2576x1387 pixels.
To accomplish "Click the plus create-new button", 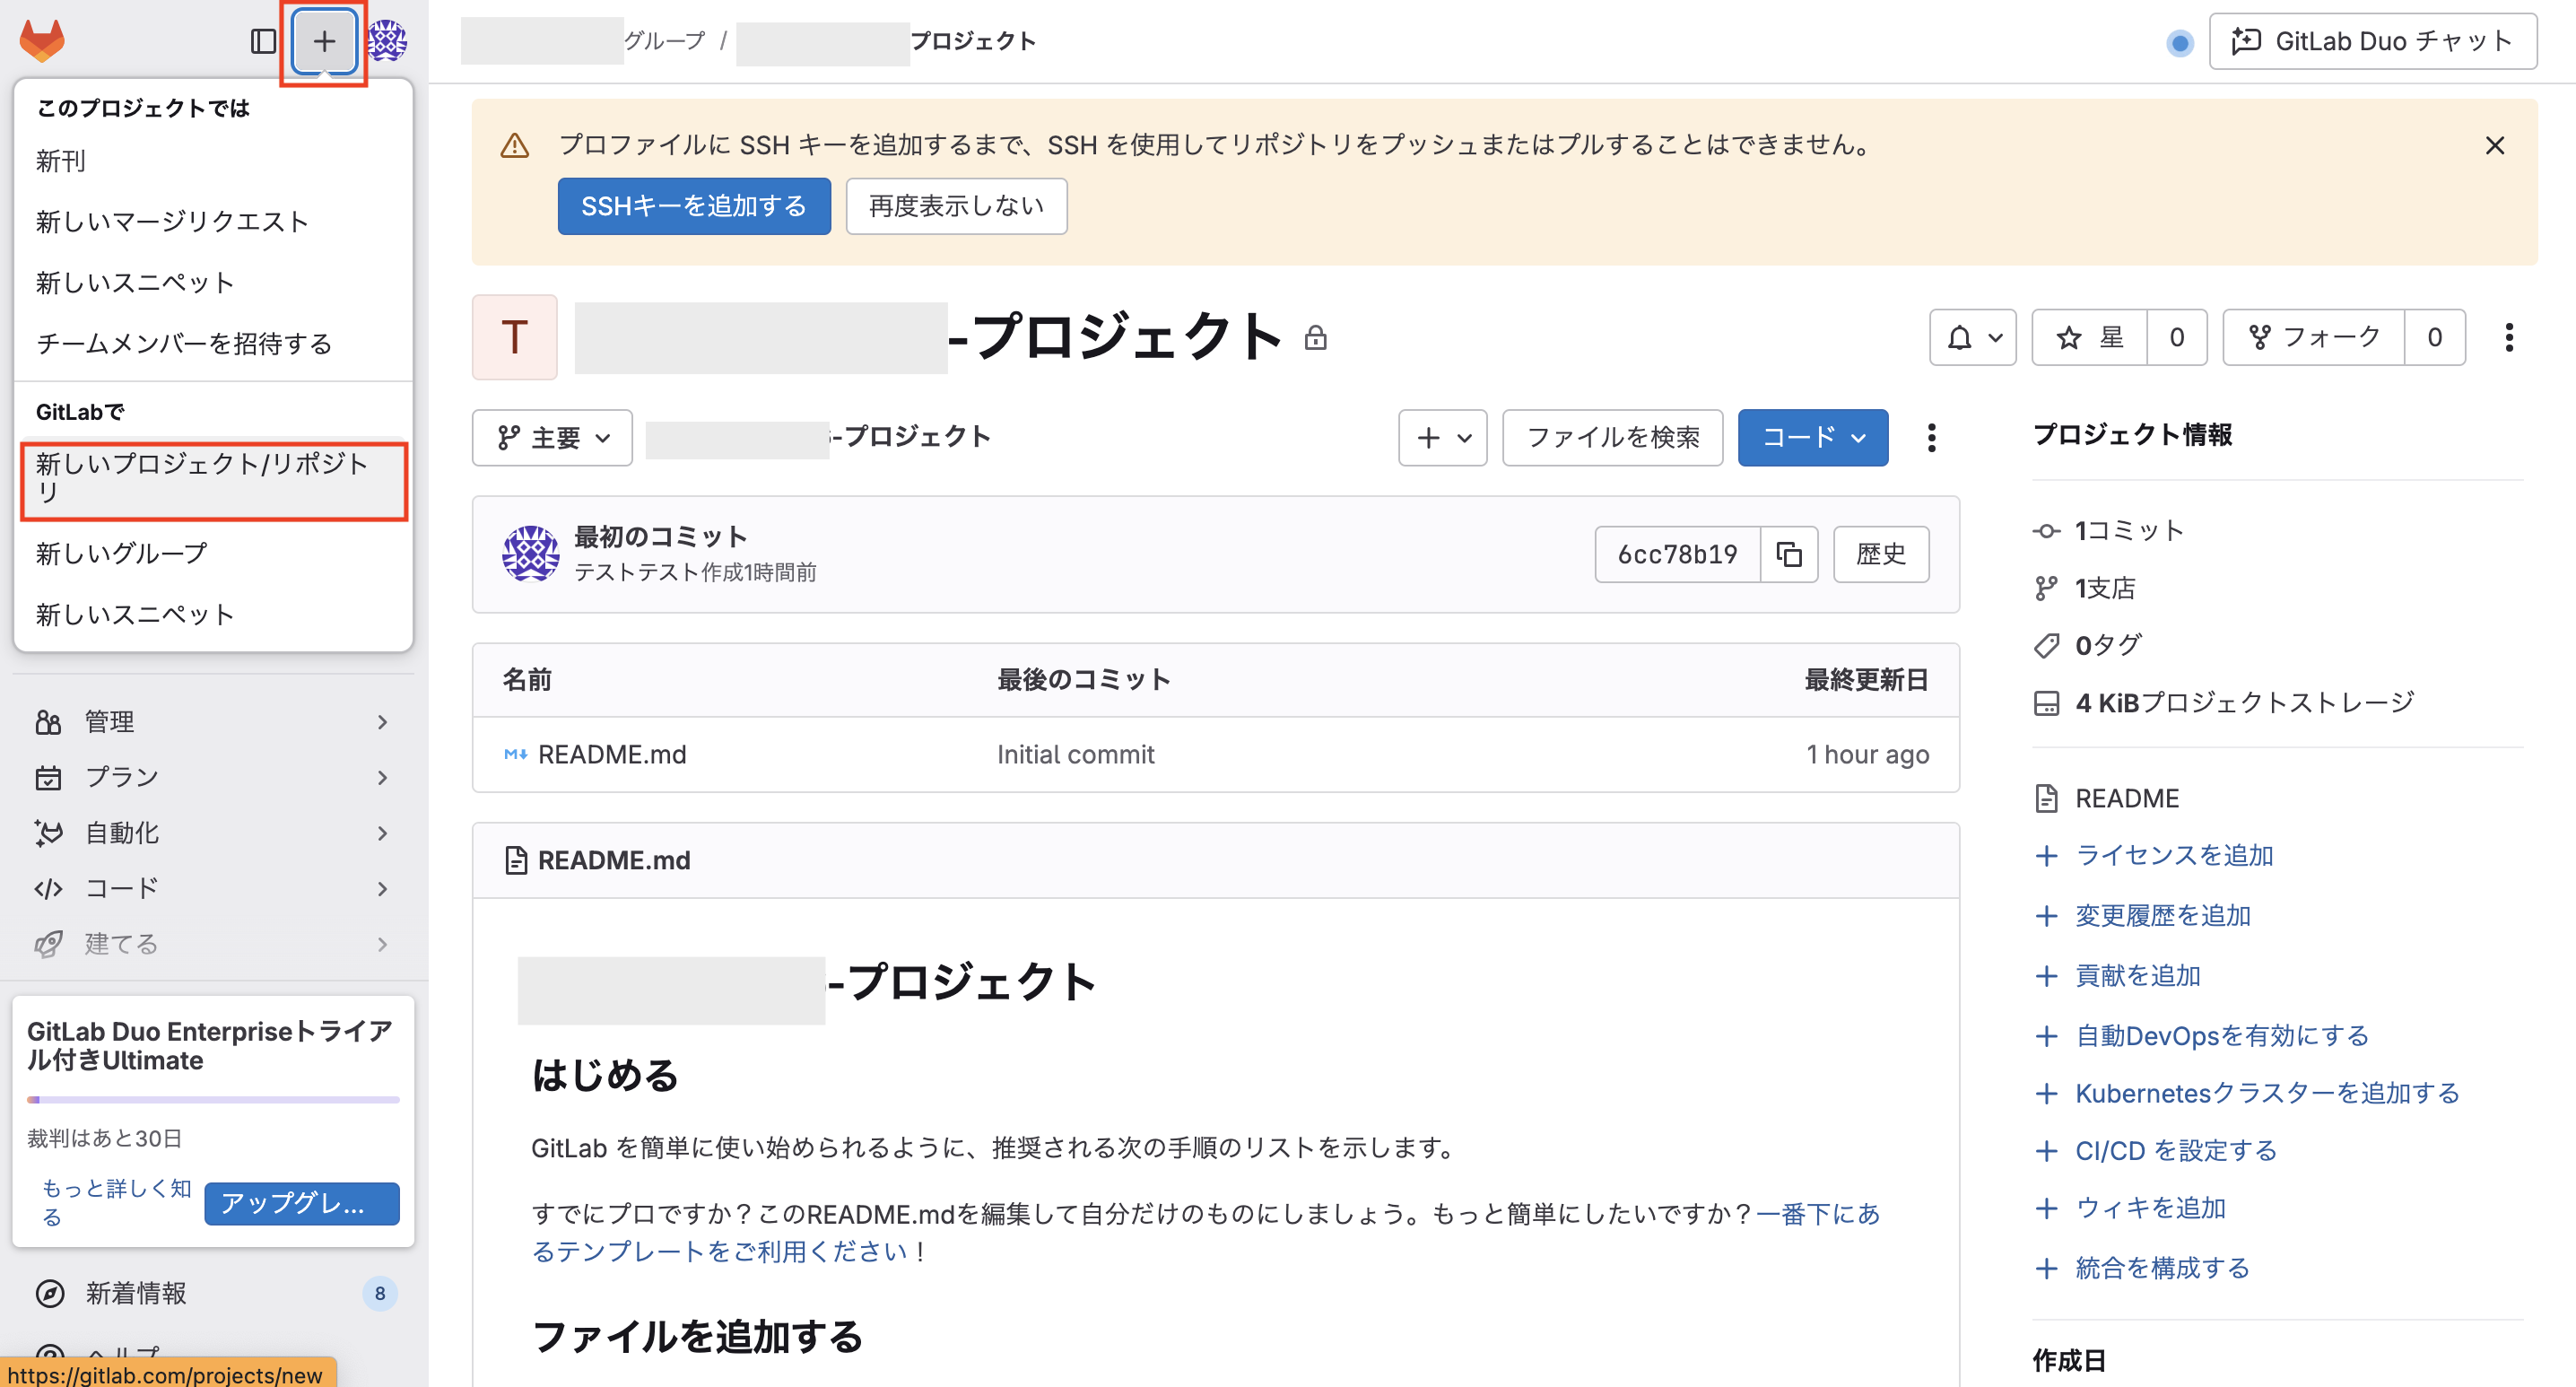I will (x=324, y=41).
